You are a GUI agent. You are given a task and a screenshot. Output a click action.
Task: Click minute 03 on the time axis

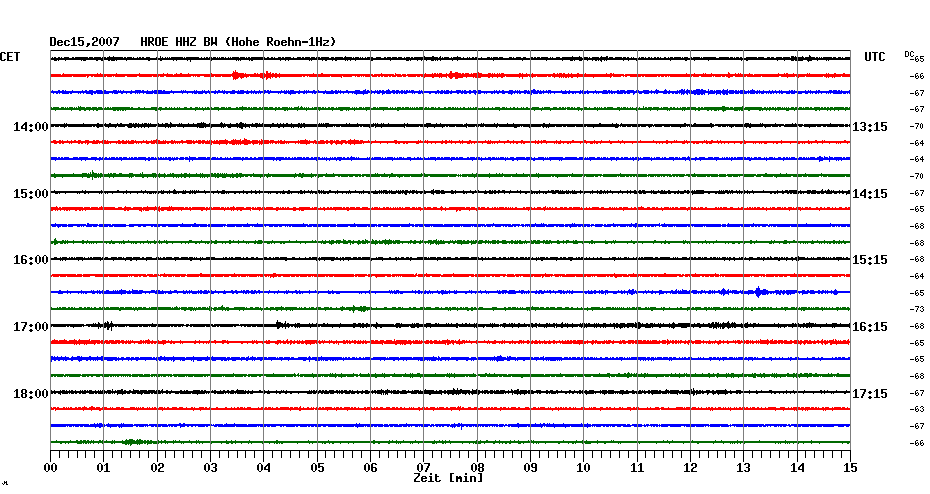(211, 467)
